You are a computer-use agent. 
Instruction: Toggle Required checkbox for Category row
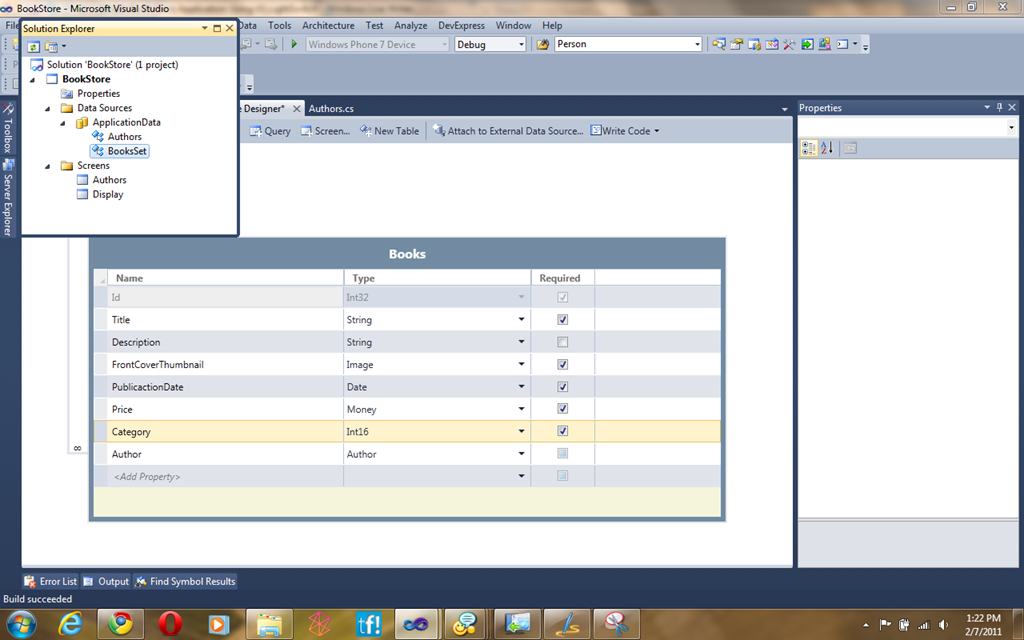click(562, 431)
